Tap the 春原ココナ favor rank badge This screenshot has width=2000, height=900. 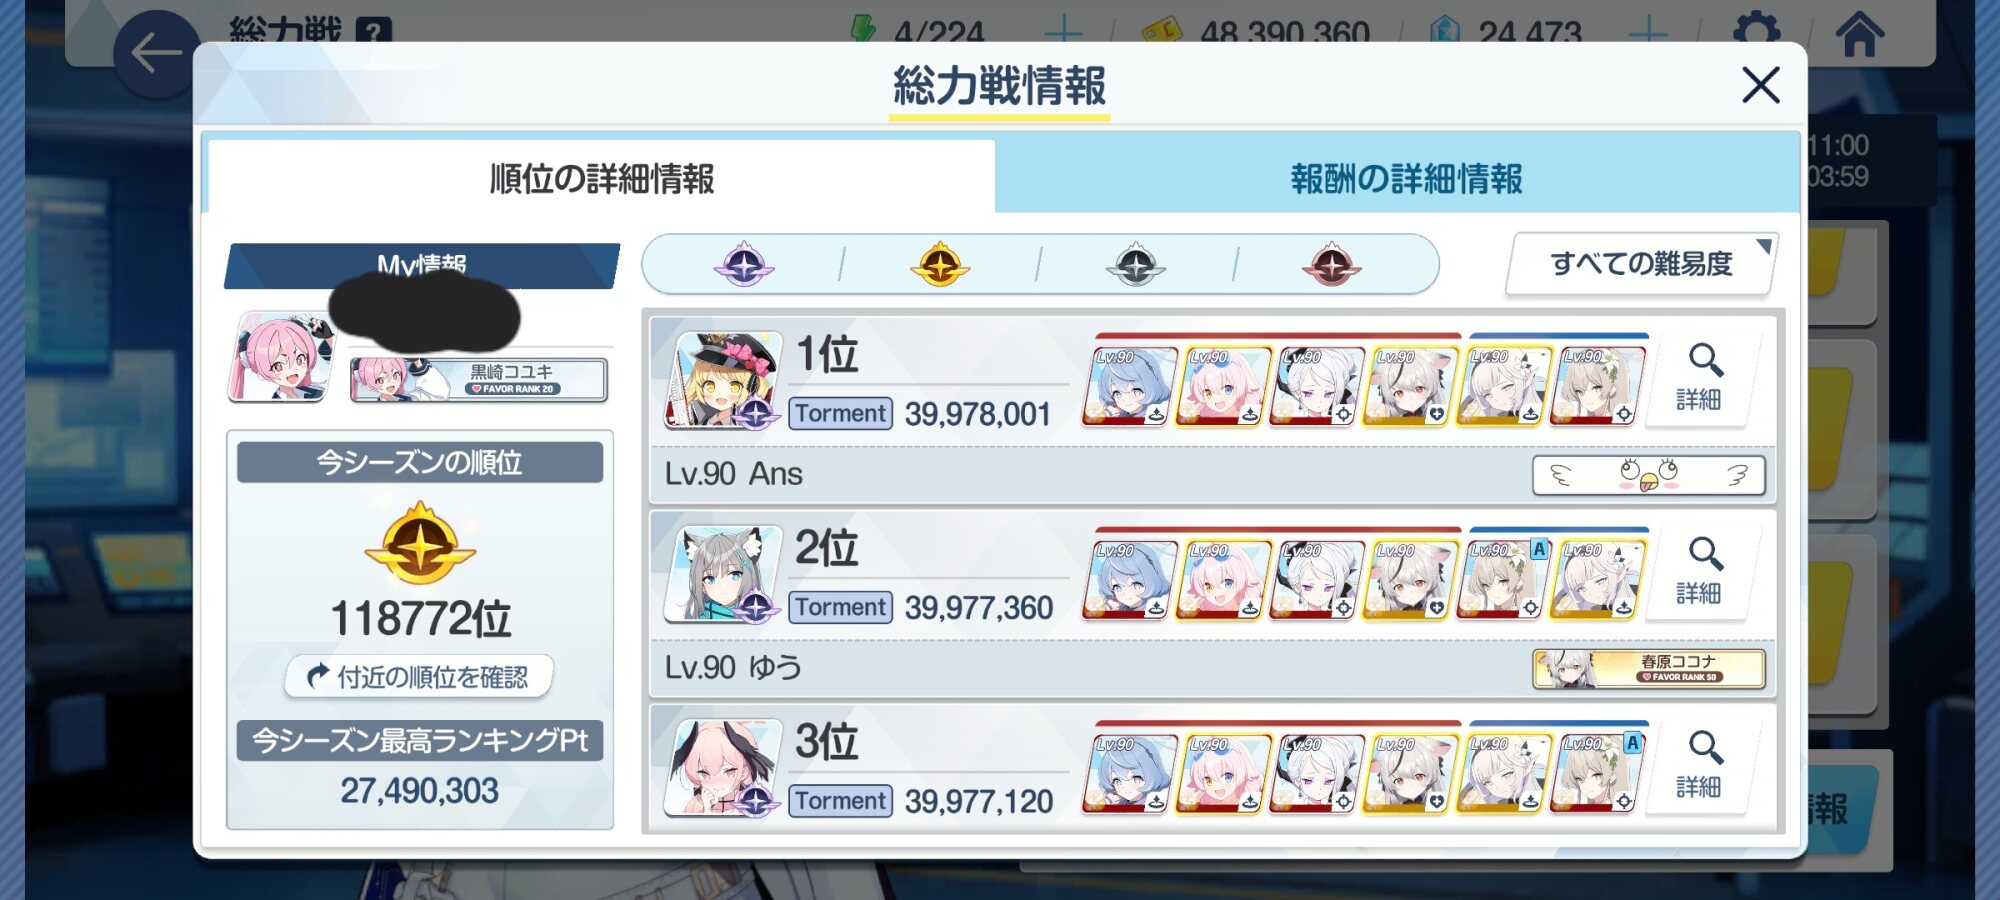click(x=1649, y=669)
